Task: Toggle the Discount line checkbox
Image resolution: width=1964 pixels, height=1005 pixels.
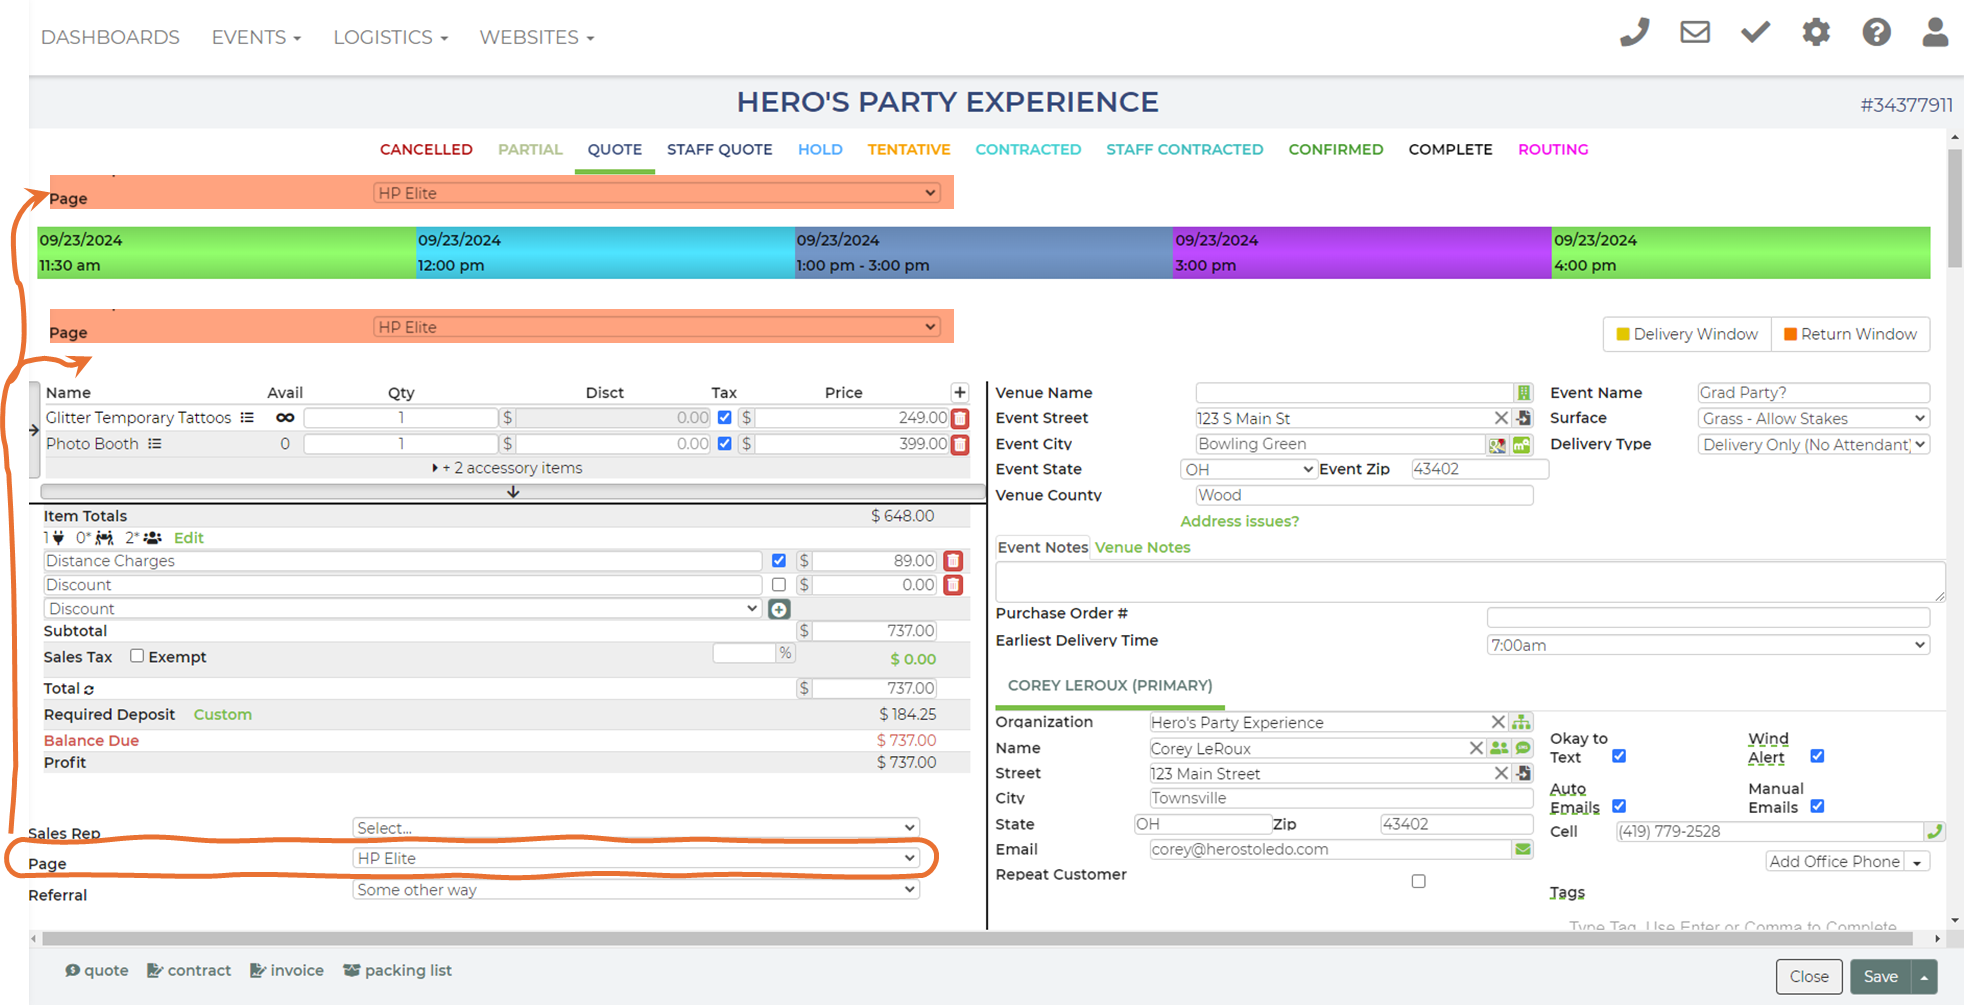Action: point(779,585)
